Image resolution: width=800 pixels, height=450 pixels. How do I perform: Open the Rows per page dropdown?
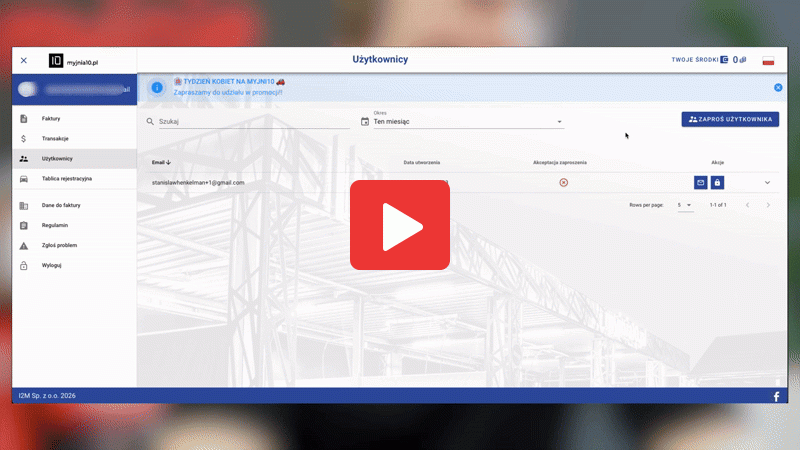coord(685,205)
